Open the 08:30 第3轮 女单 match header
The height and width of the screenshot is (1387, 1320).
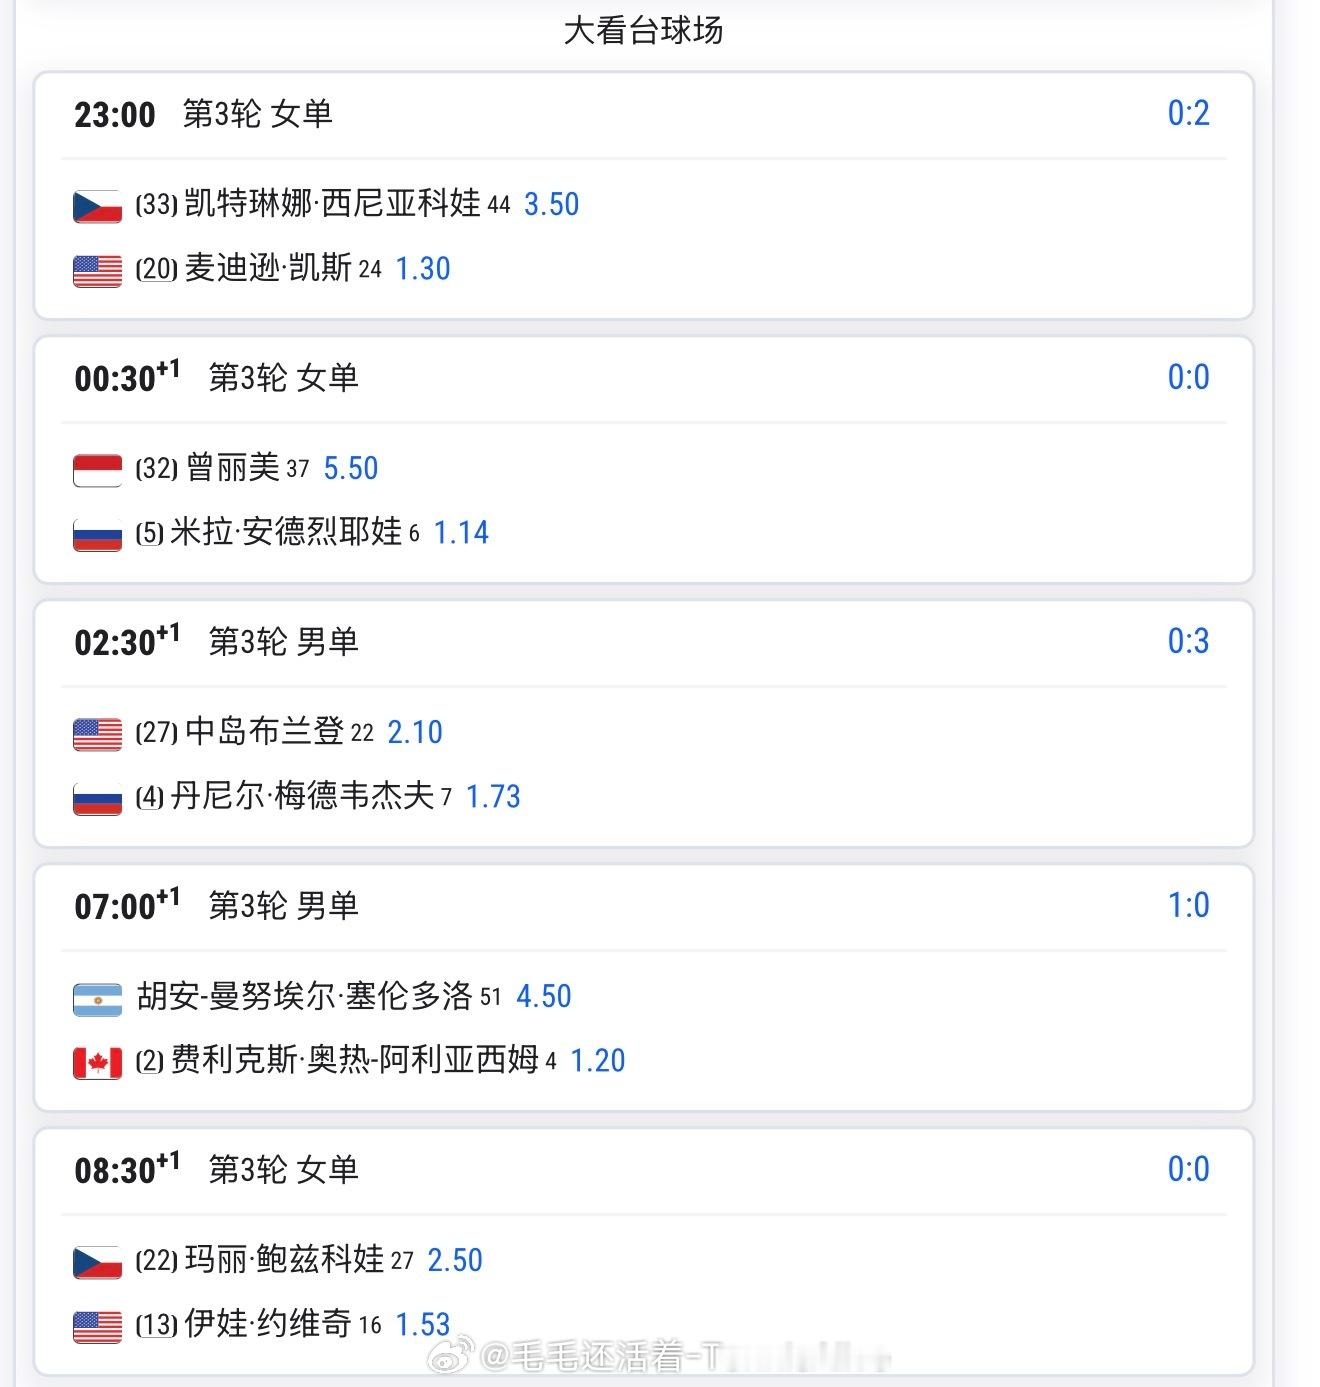(x=216, y=1169)
